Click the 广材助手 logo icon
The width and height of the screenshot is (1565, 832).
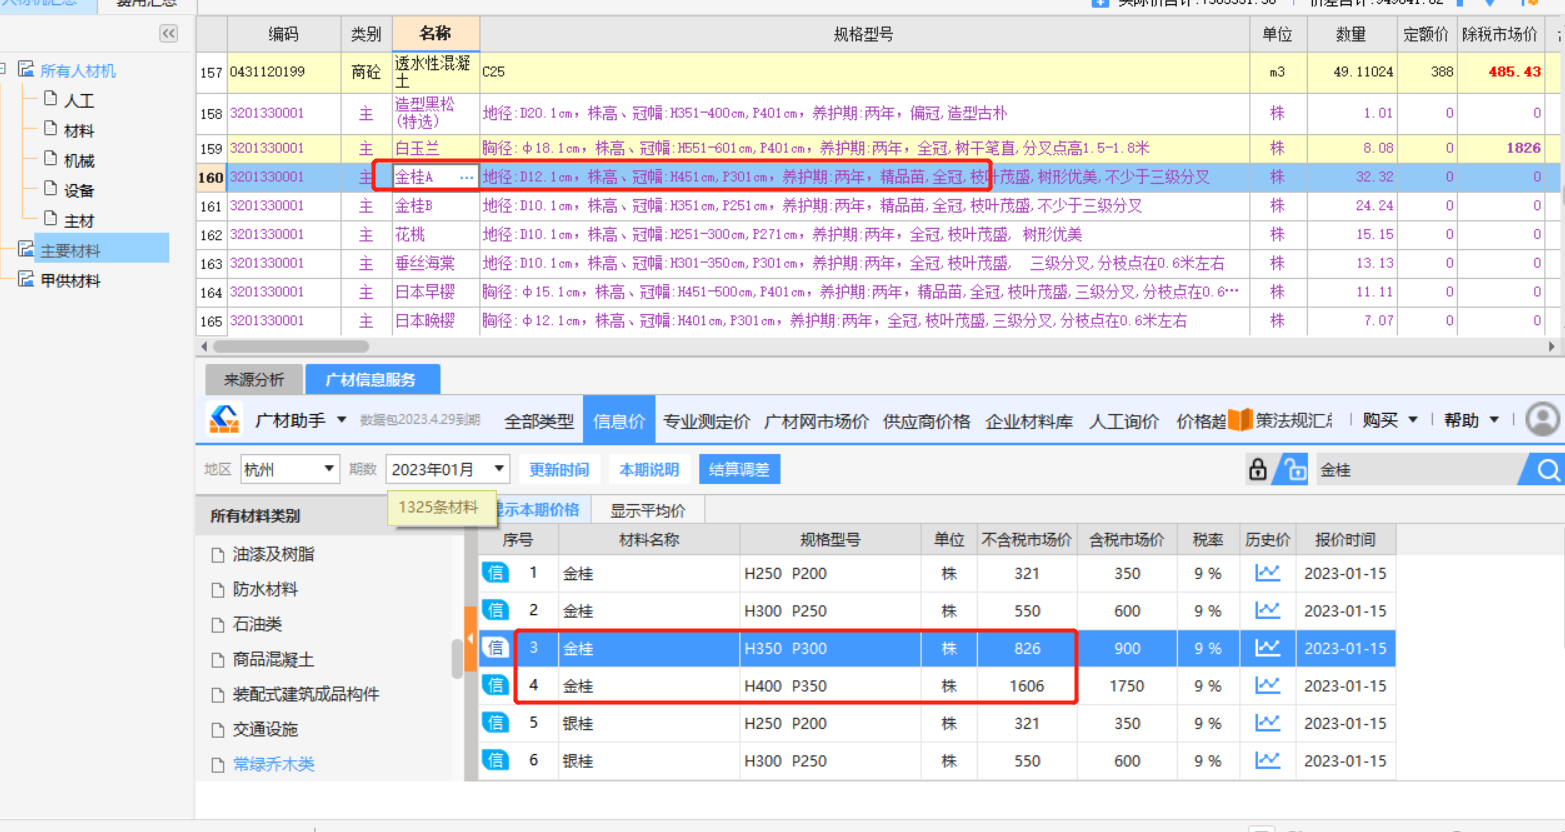pyautogui.click(x=224, y=420)
